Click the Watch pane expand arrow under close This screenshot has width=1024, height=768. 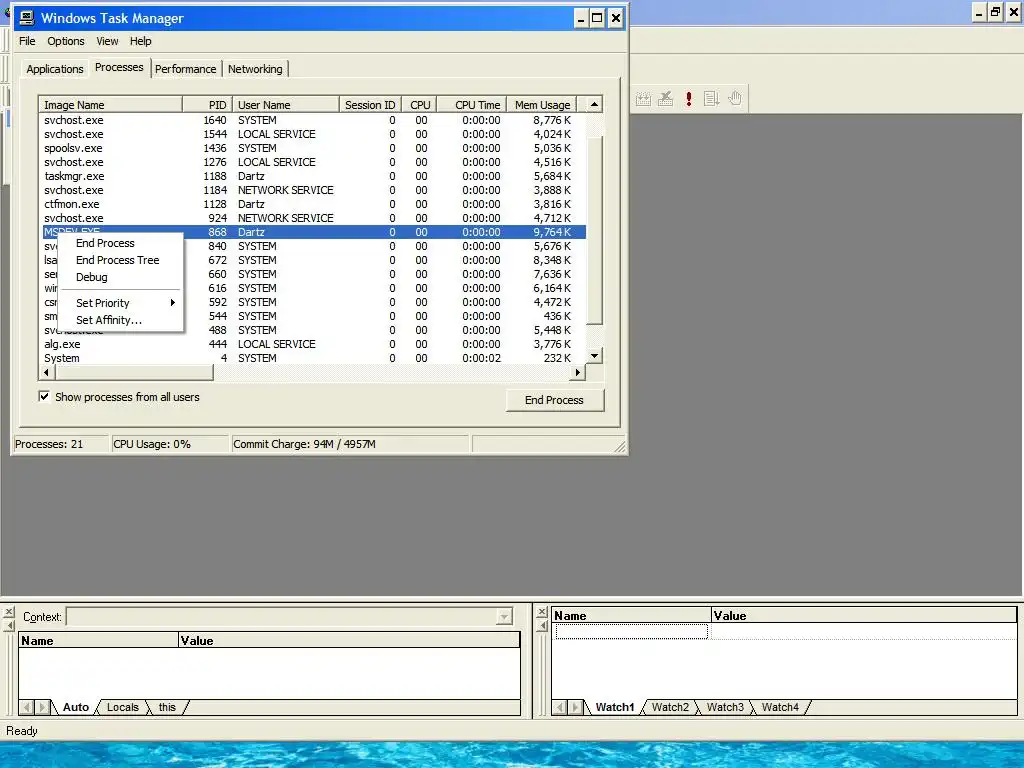click(541, 626)
